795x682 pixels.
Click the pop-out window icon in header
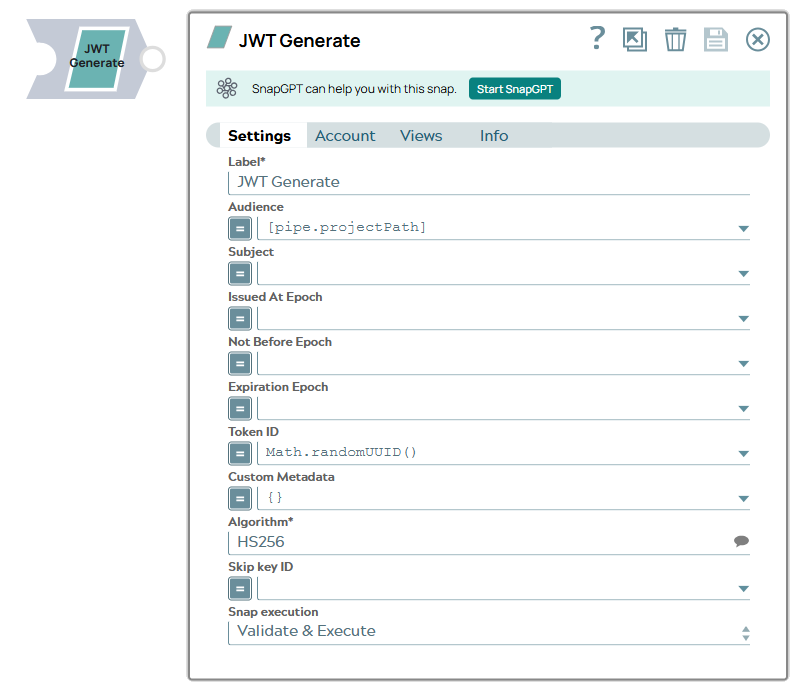click(634, 39)
